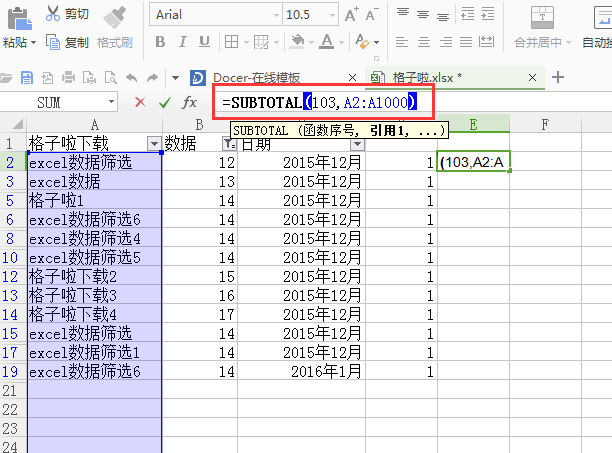Confirm formula with green checkmark

coord(165,103)
